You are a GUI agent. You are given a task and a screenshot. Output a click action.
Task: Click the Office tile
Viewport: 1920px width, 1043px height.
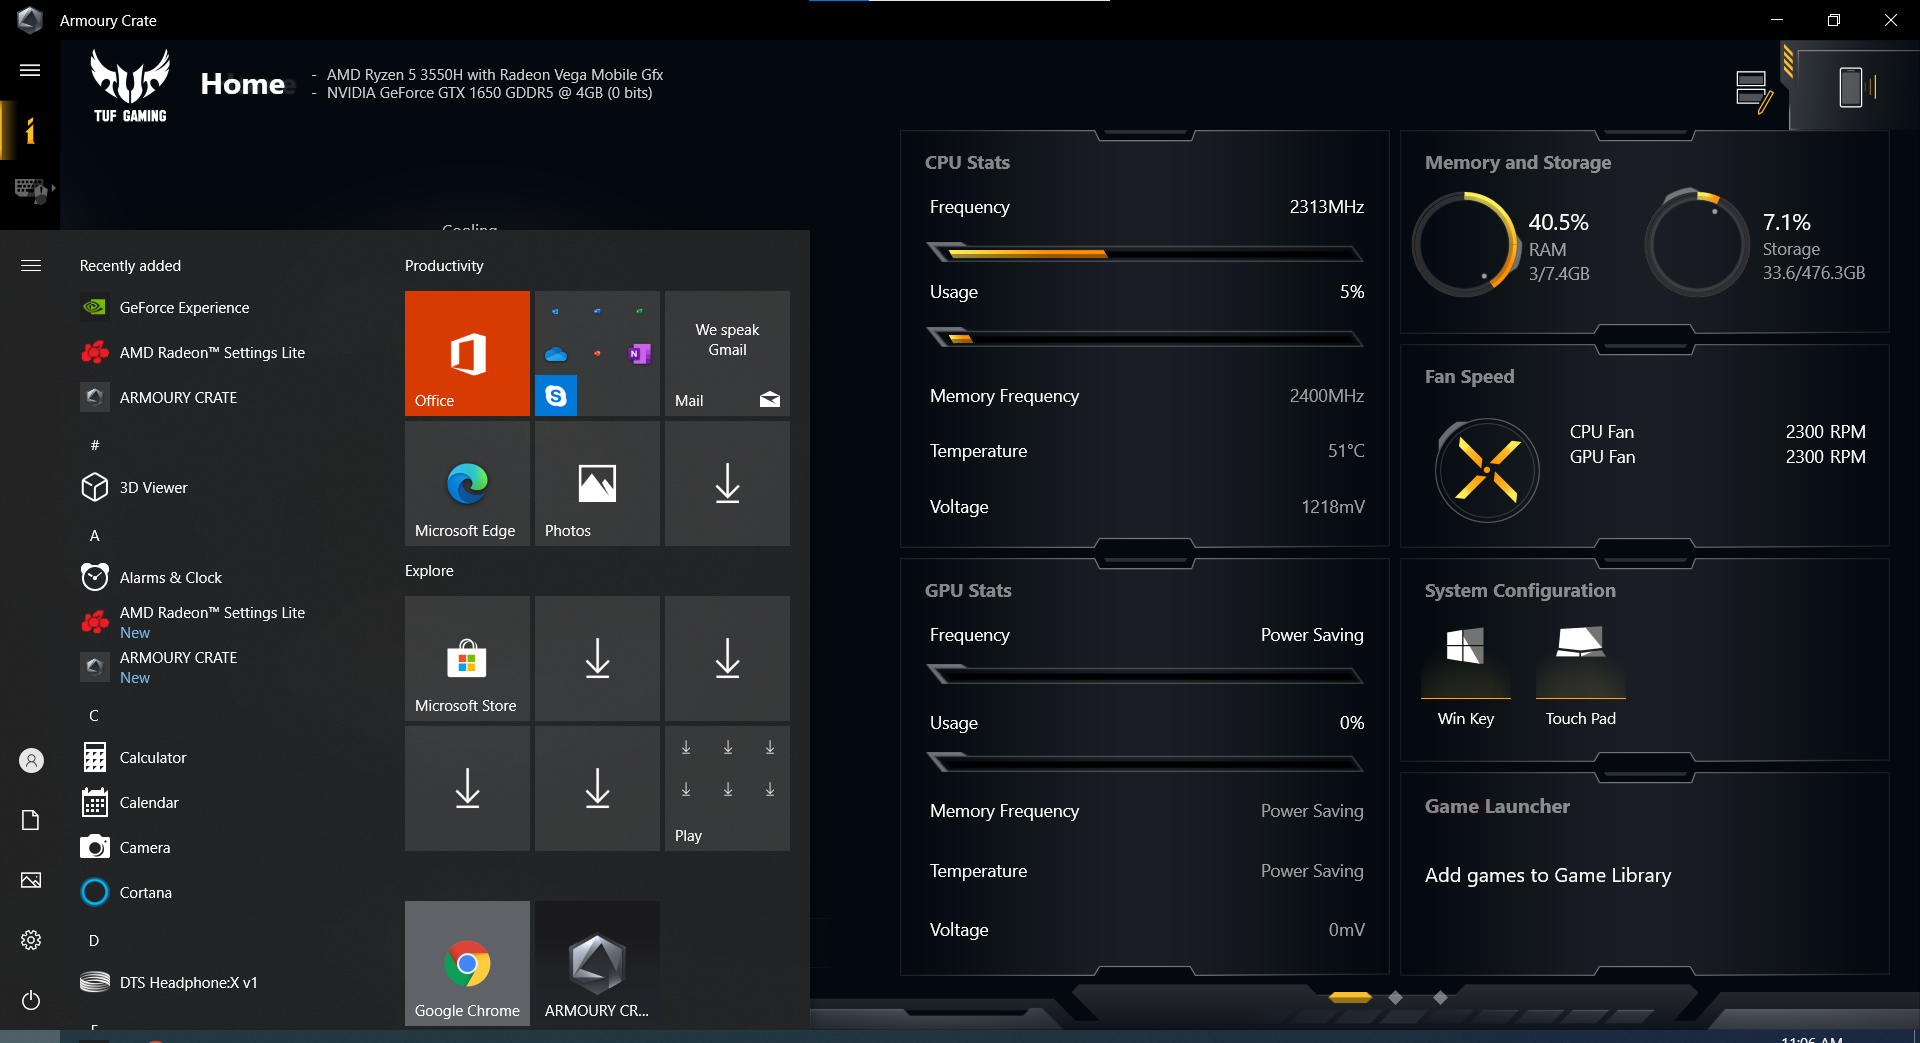(x=467, y=353)
